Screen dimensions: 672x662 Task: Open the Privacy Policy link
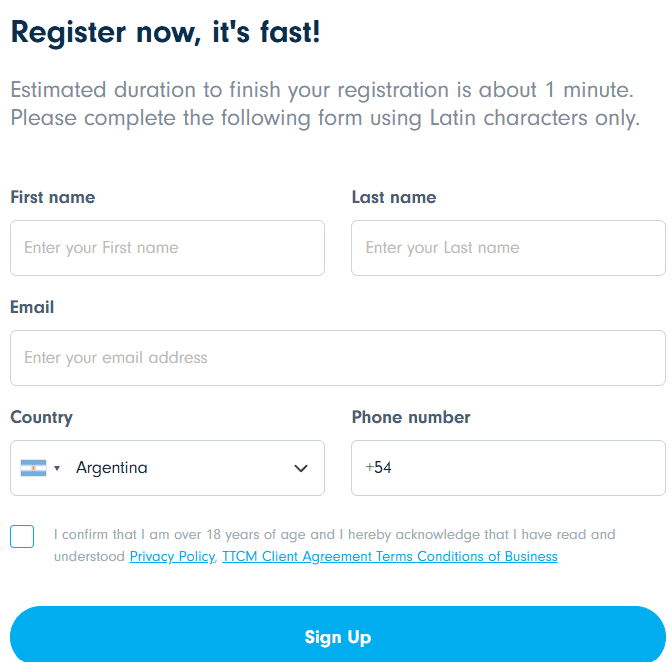(x=172, y=556)
